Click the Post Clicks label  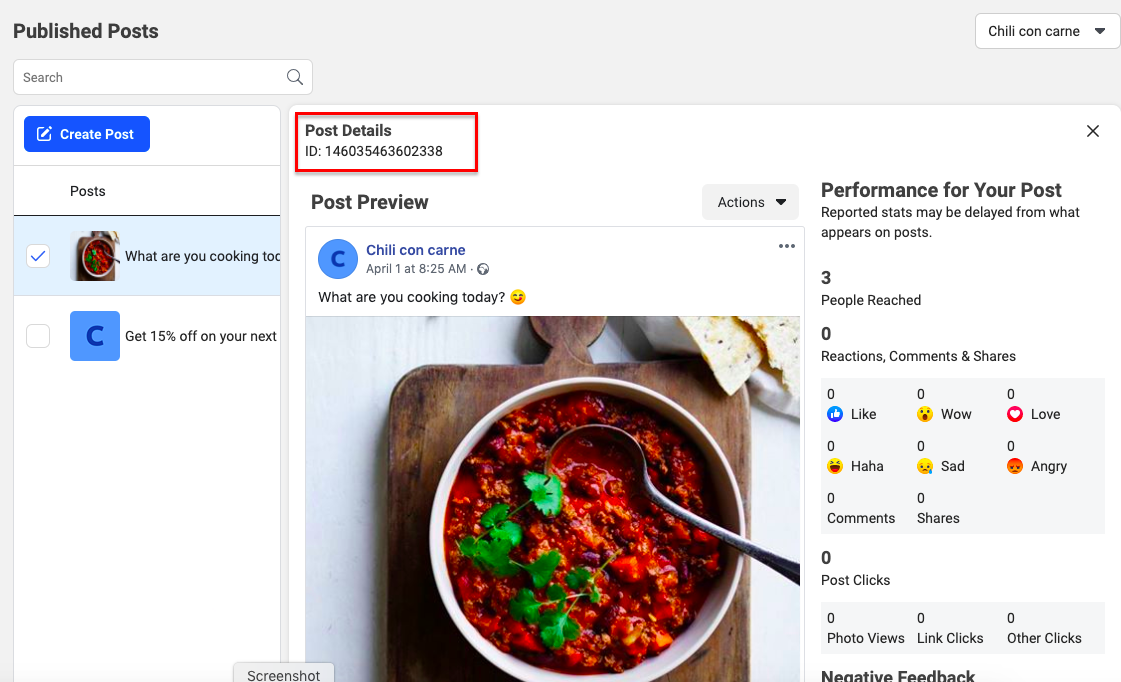(x=855, y=580)
